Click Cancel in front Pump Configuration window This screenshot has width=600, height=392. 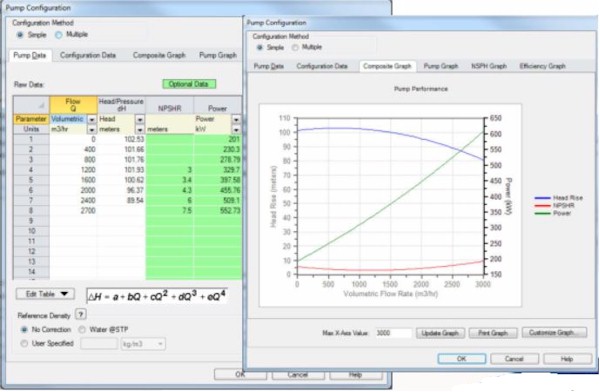coord(514,359)
